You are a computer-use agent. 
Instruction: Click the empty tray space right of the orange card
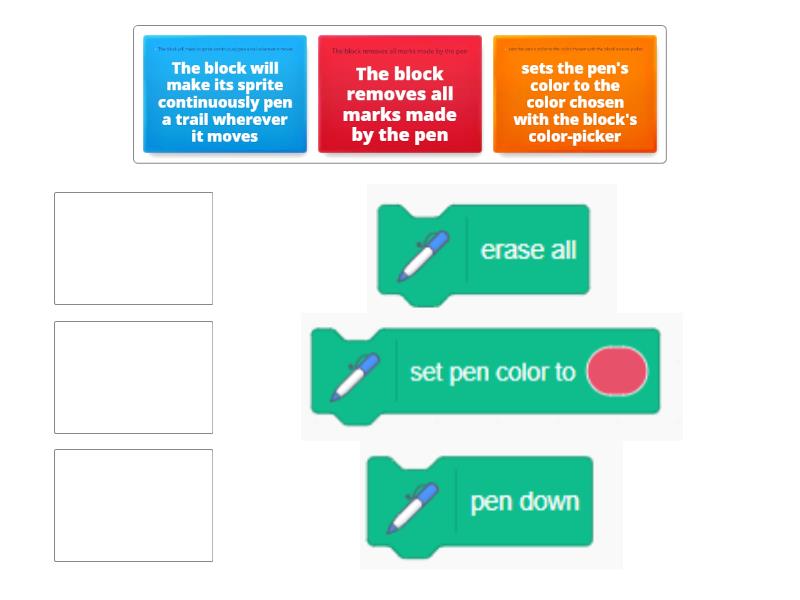click(x=661, y=94)
